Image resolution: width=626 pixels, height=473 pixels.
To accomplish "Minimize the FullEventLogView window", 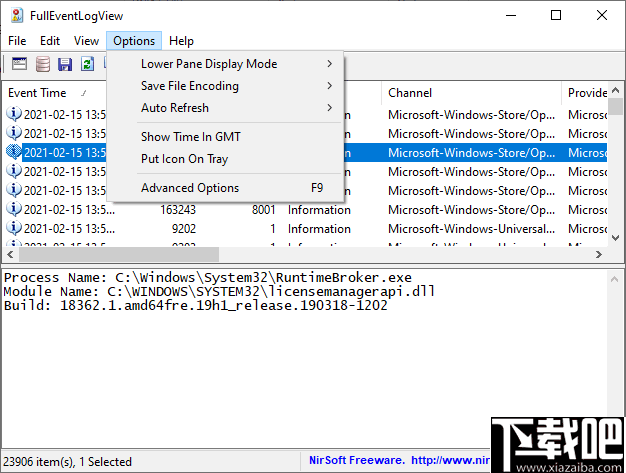I will (511, 16).
